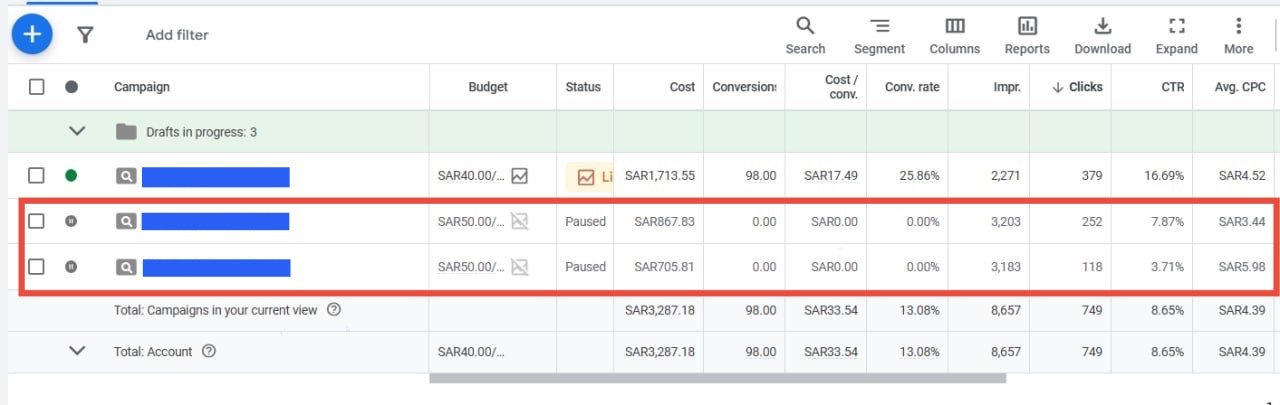The width and height of the screenshot is (1280, 405).
Task: Open the Search tool in toolbar
Action: coord(805,36)
